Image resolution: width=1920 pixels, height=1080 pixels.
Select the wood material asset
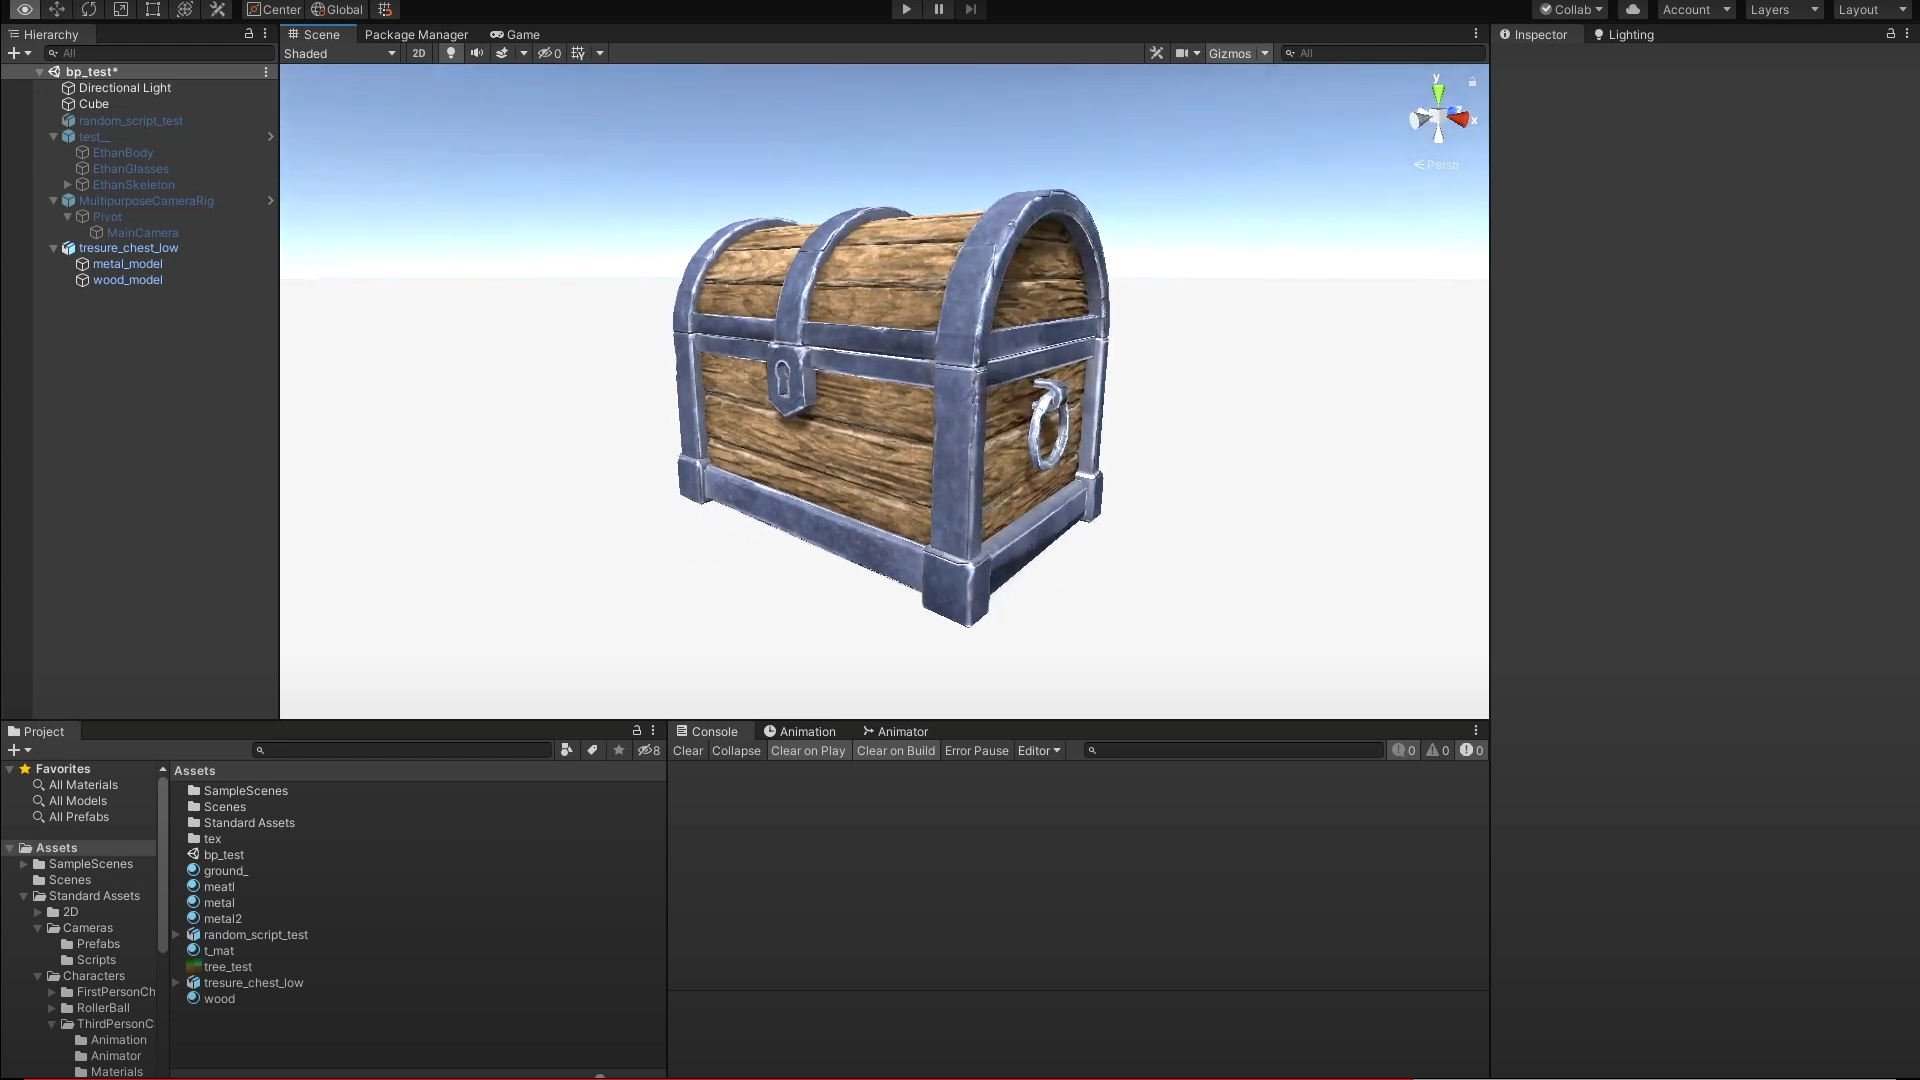click(219, 999)
